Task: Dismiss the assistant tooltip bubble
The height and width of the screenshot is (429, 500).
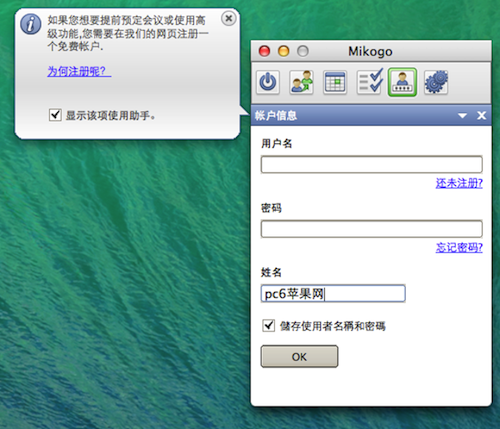Action: (x=229, y=19)
